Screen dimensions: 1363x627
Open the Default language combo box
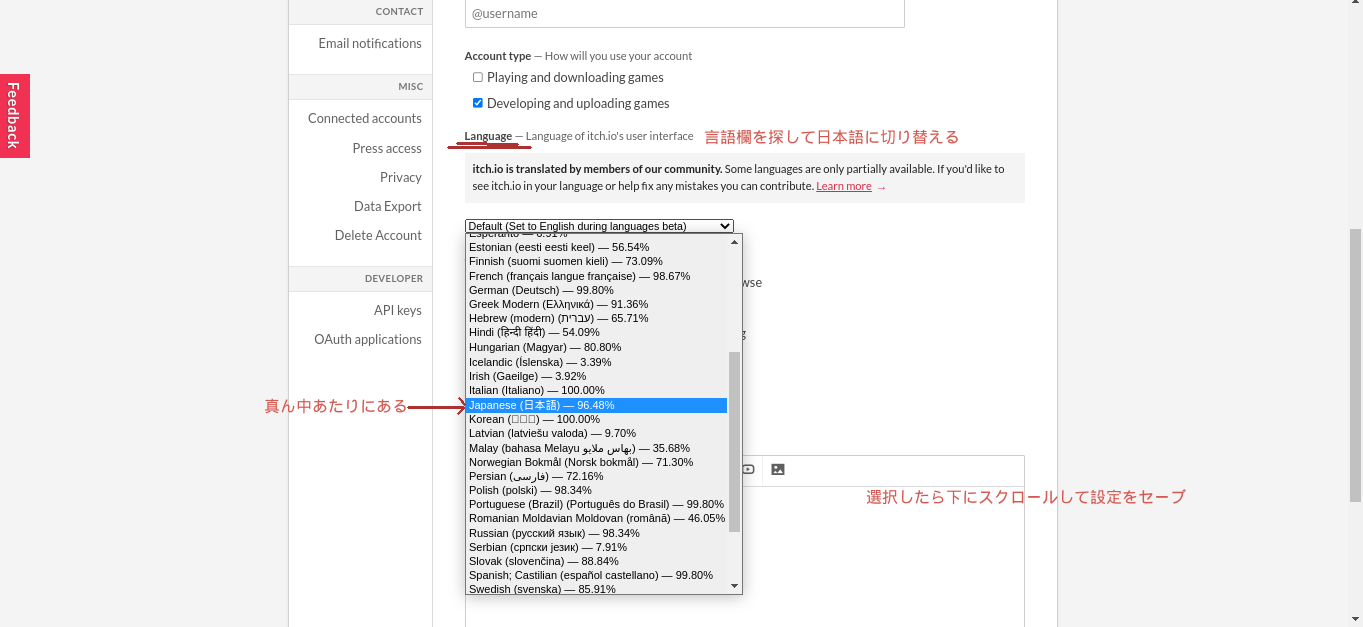click(599, 226)
